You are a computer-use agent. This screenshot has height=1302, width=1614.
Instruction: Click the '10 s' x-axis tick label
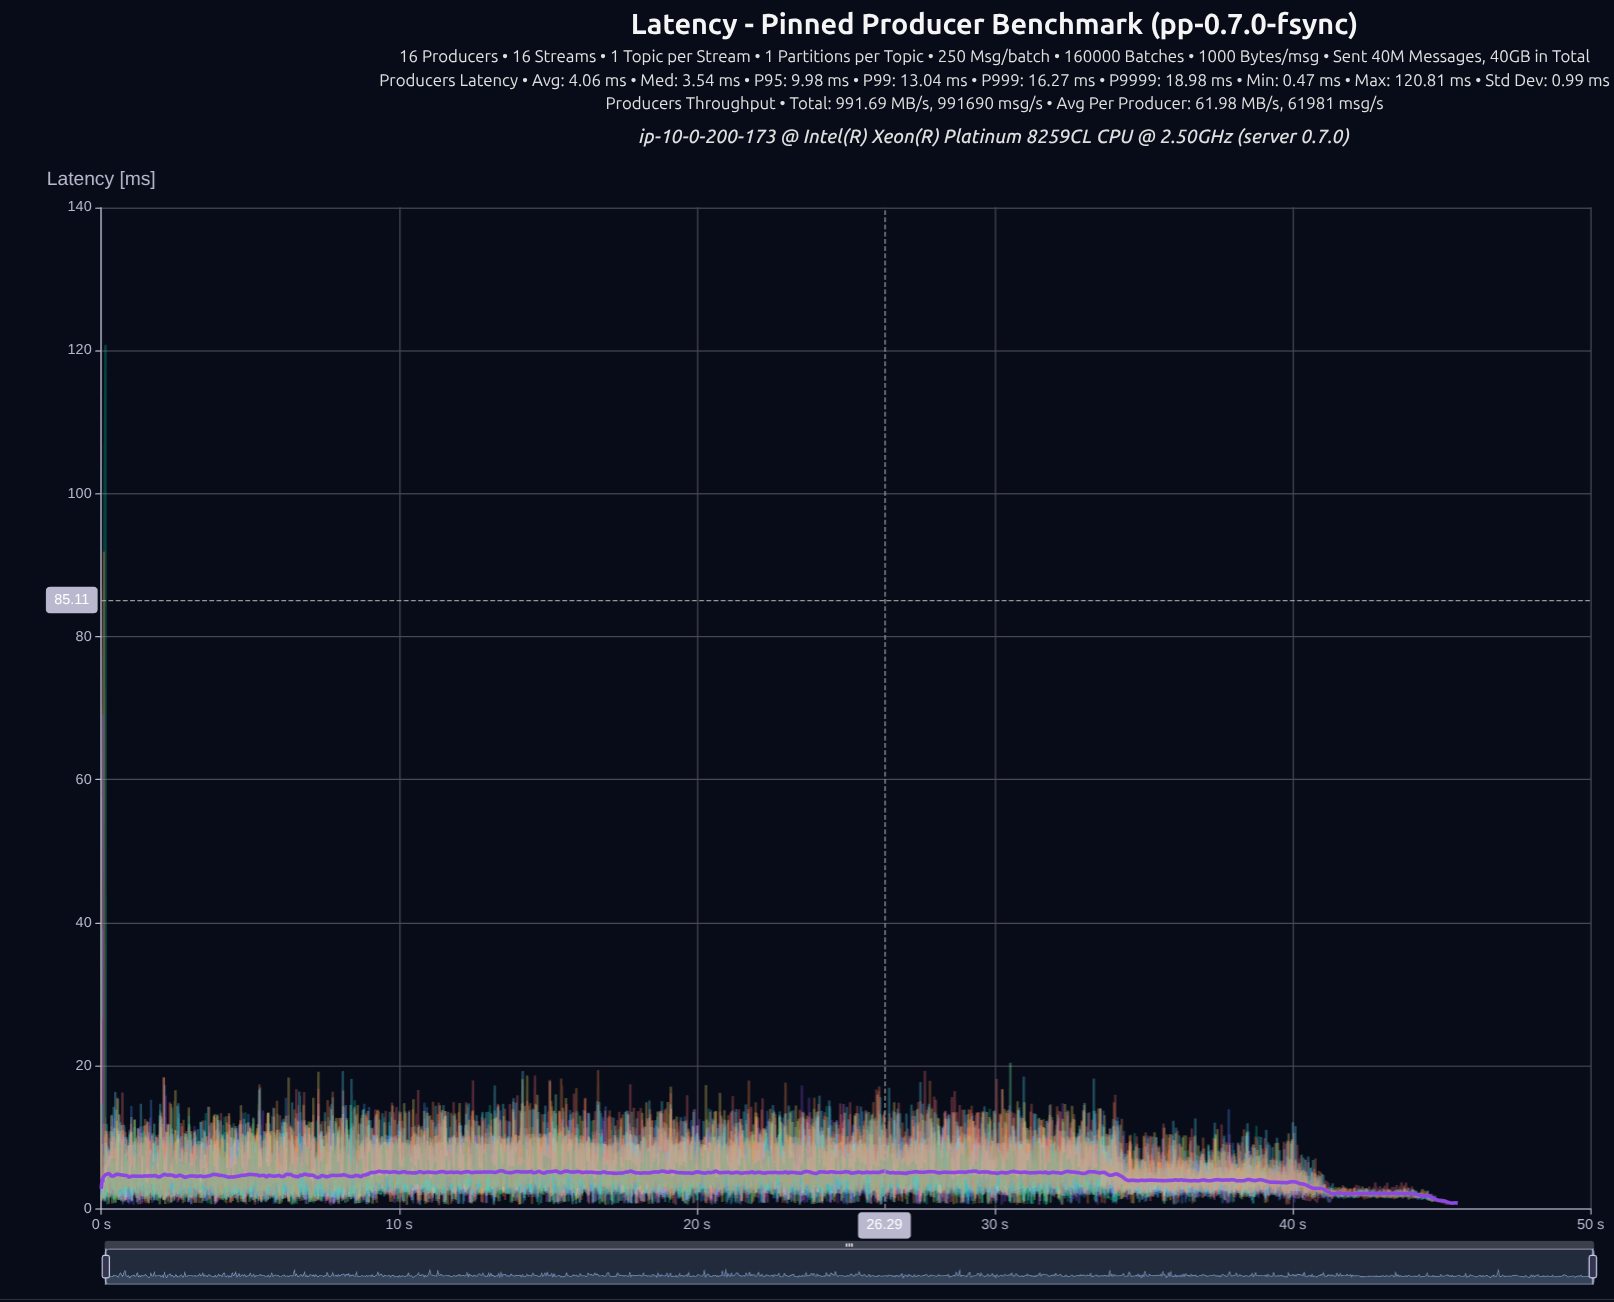pos(399,1225)
